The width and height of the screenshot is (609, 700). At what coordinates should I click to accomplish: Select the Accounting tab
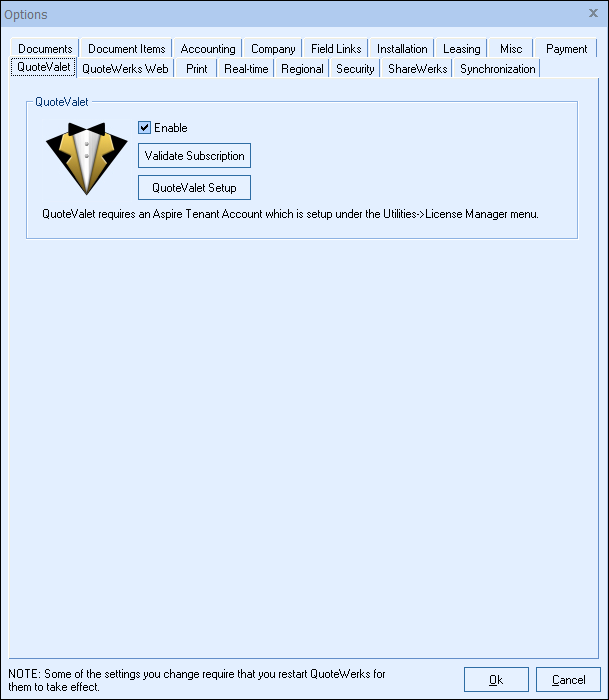208,49
